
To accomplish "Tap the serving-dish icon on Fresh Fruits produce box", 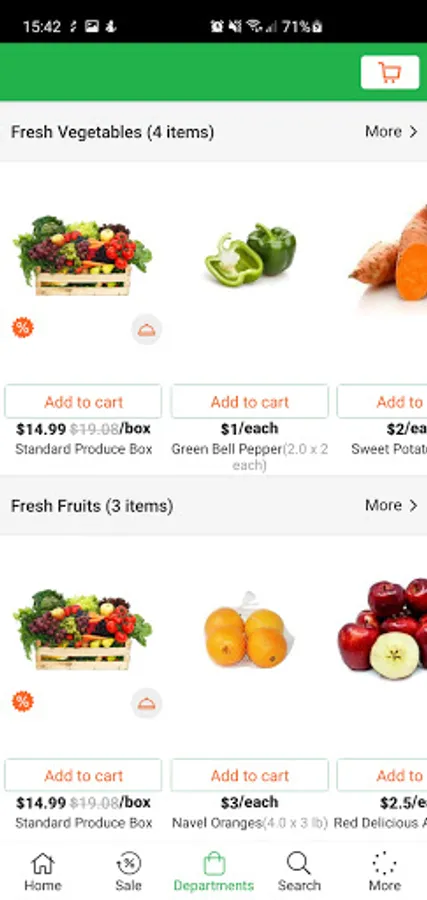I will (146, 703).
